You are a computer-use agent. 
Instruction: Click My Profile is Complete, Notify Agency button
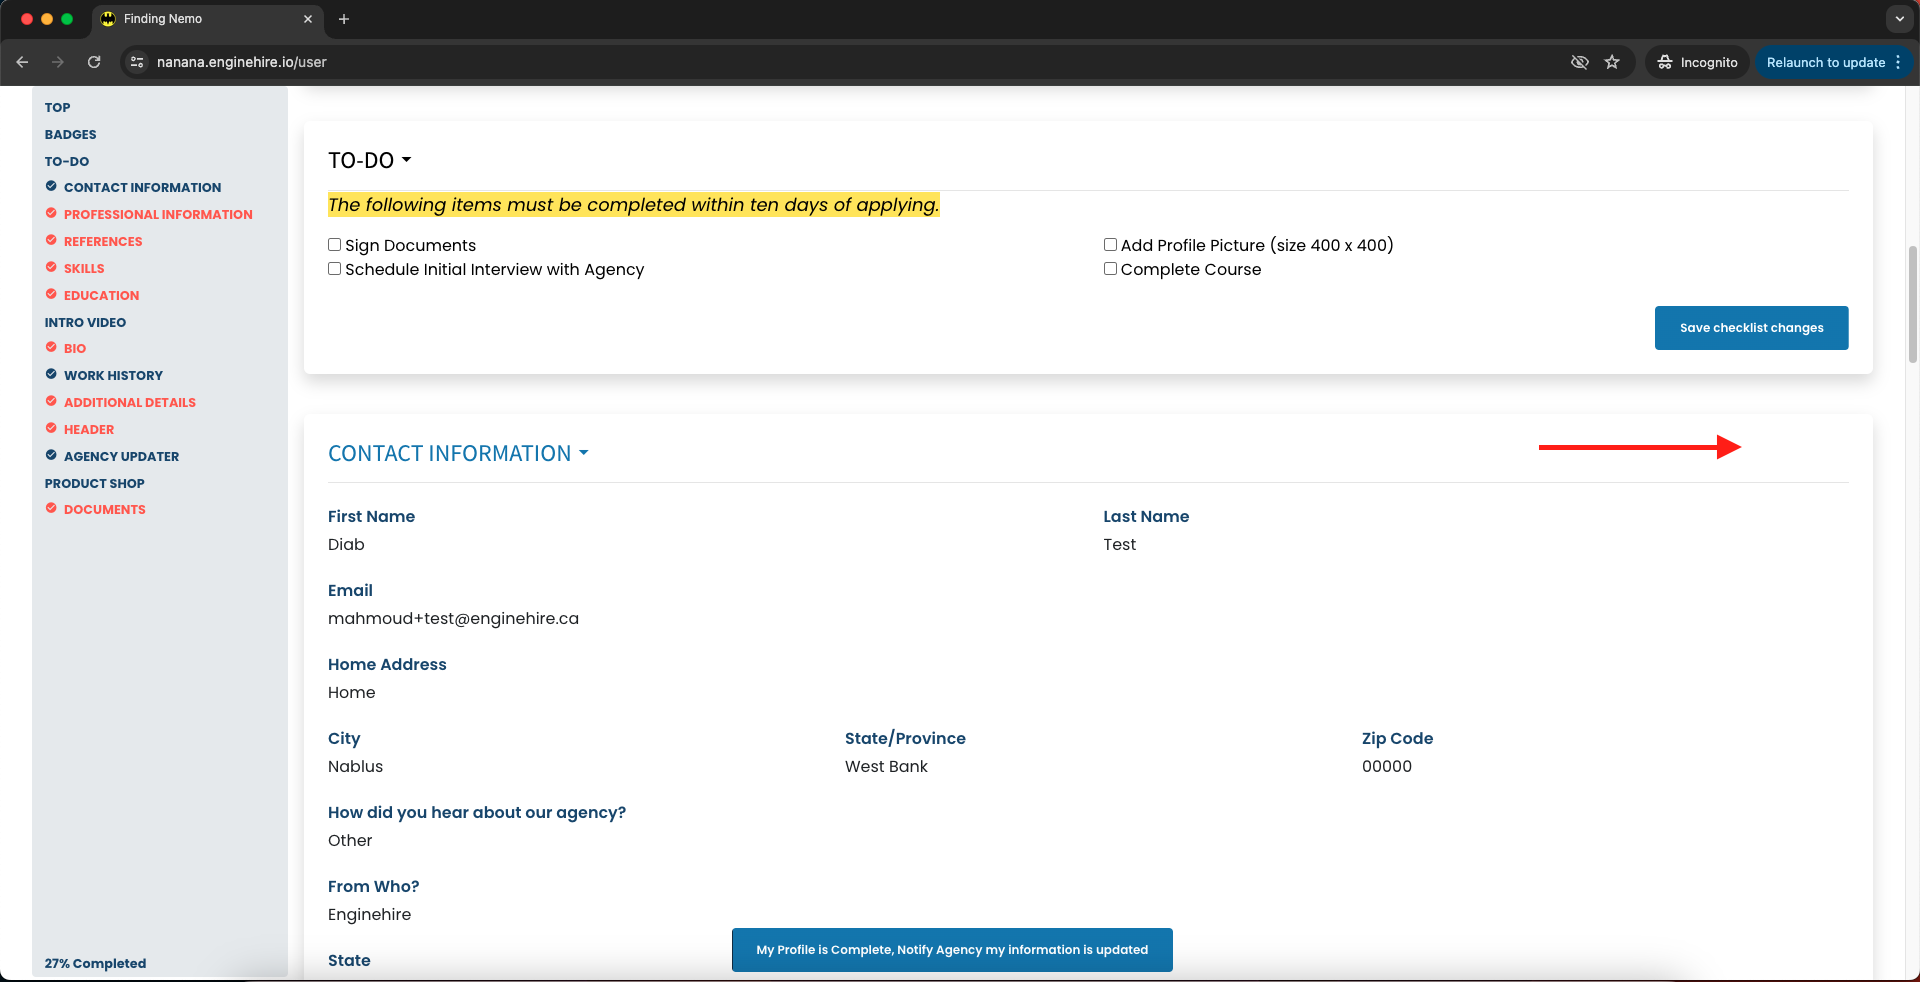pos(952,950)
